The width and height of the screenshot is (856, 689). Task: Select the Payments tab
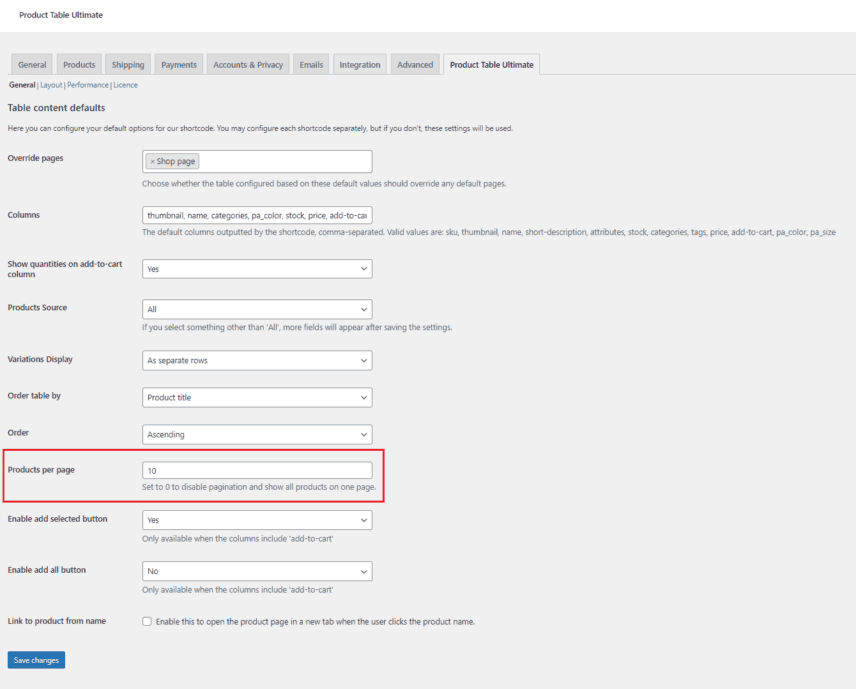(178, 63)
